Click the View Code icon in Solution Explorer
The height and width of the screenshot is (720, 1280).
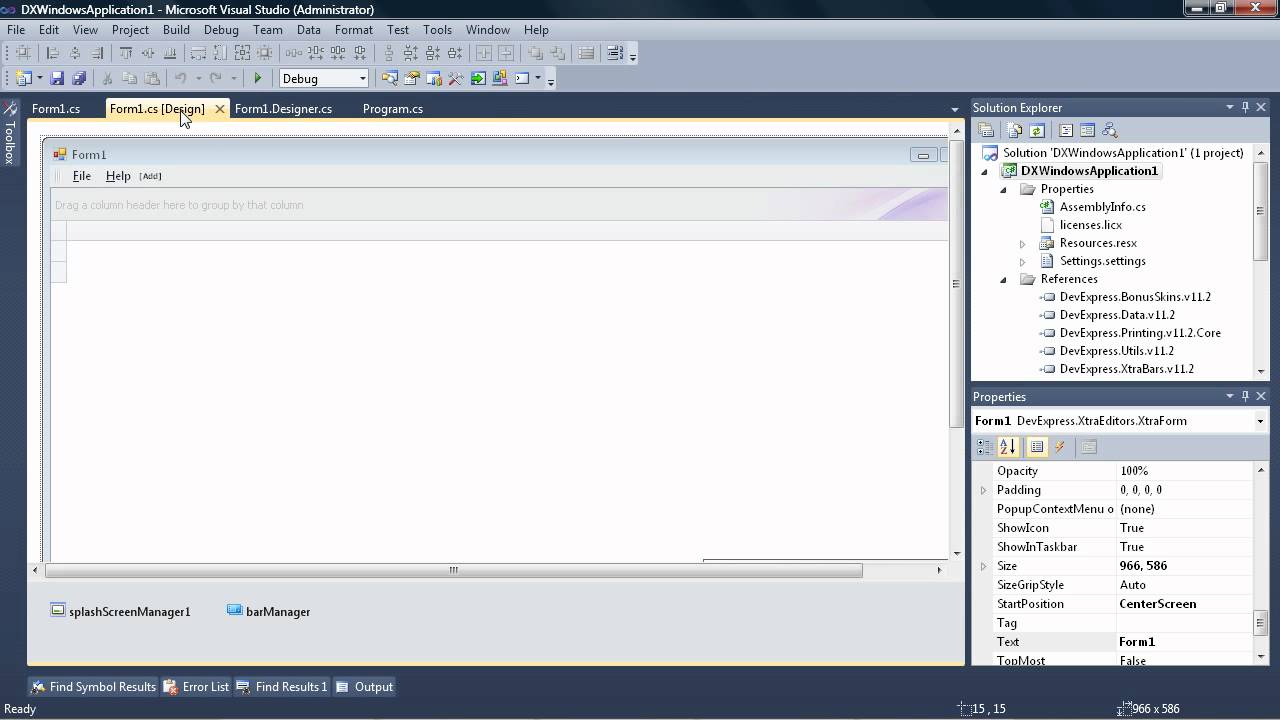(x=1066, y=130)
